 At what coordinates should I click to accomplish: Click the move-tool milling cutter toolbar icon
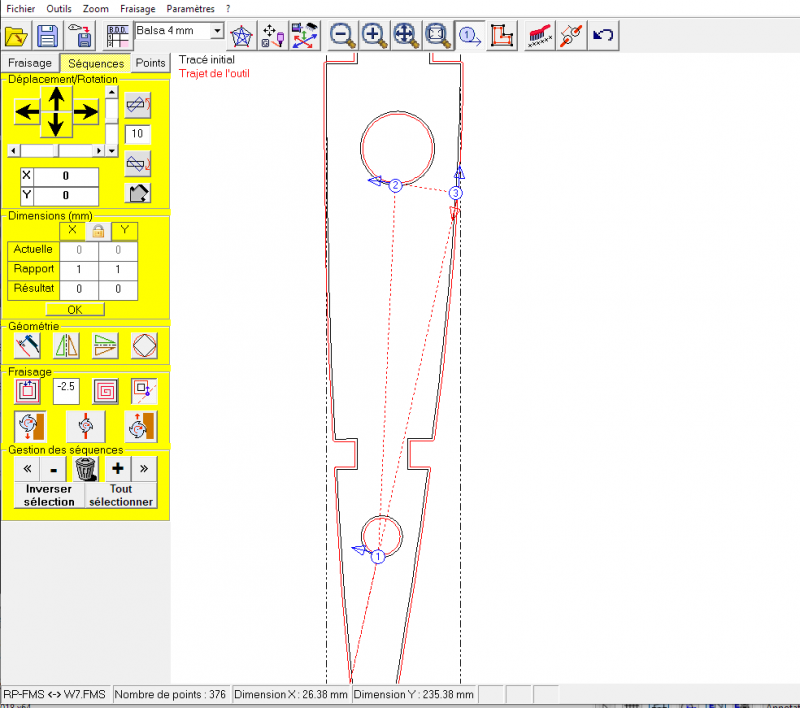click(x=273, y=36)
